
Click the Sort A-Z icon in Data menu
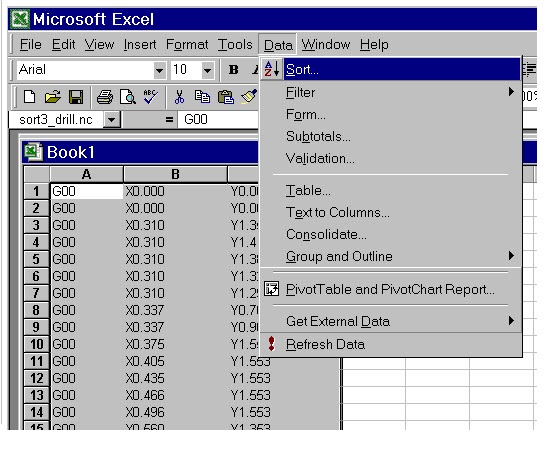tap(272, 69)
